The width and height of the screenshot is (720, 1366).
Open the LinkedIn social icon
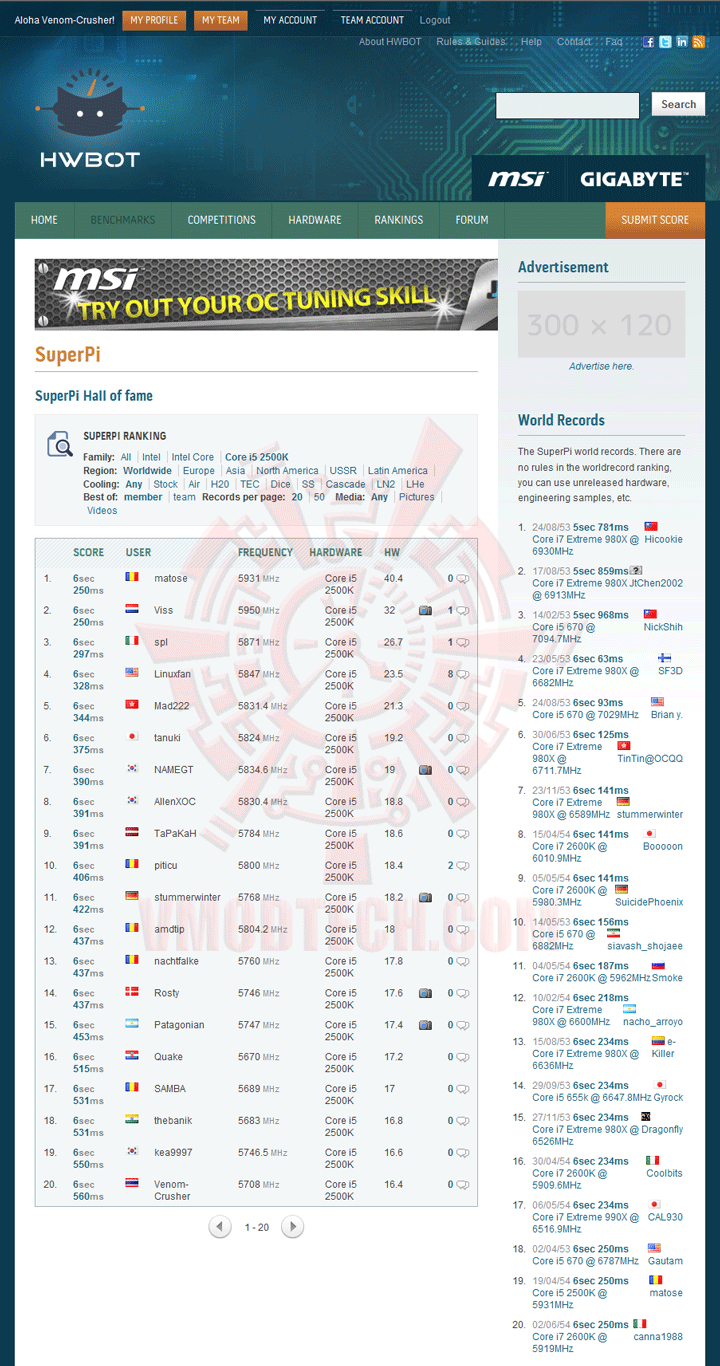[682, 42]
